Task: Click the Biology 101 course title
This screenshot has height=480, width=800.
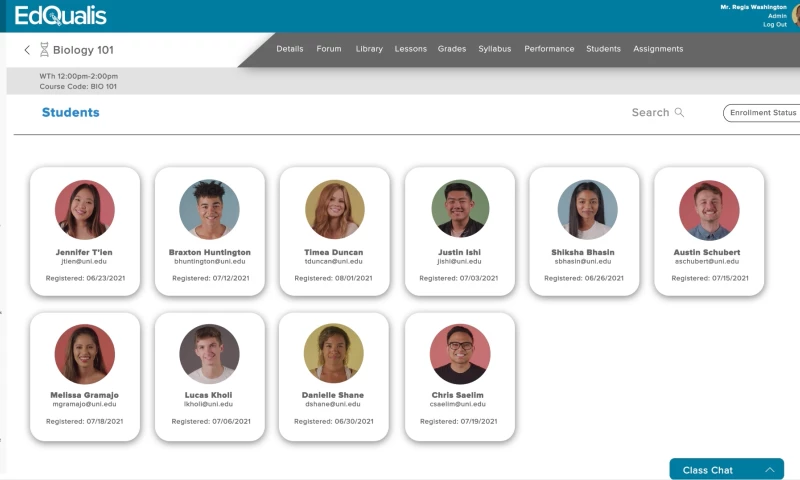Action: coord(83,50)
